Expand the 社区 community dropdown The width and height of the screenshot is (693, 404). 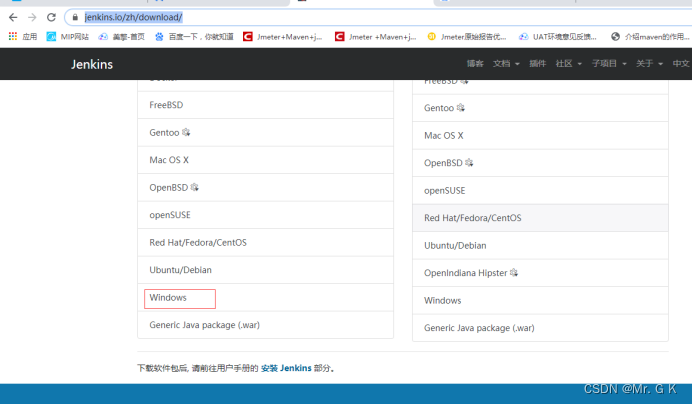pos(568,64)
